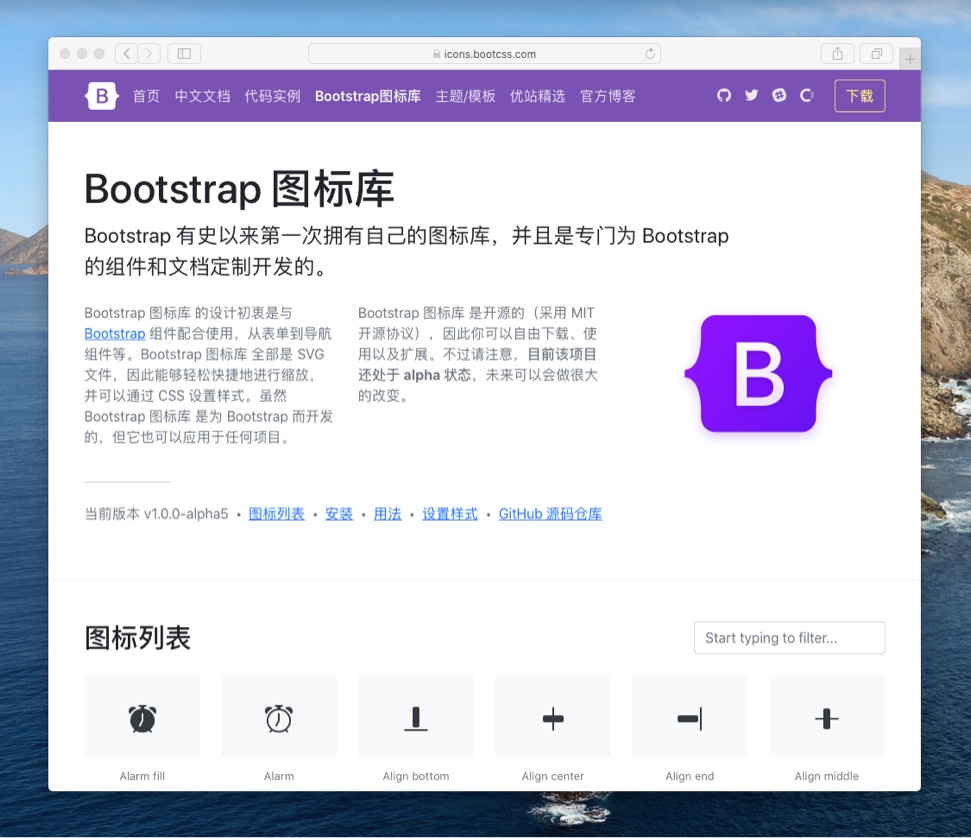Click the Bootstrap logo in the navbar

[102, 96]
